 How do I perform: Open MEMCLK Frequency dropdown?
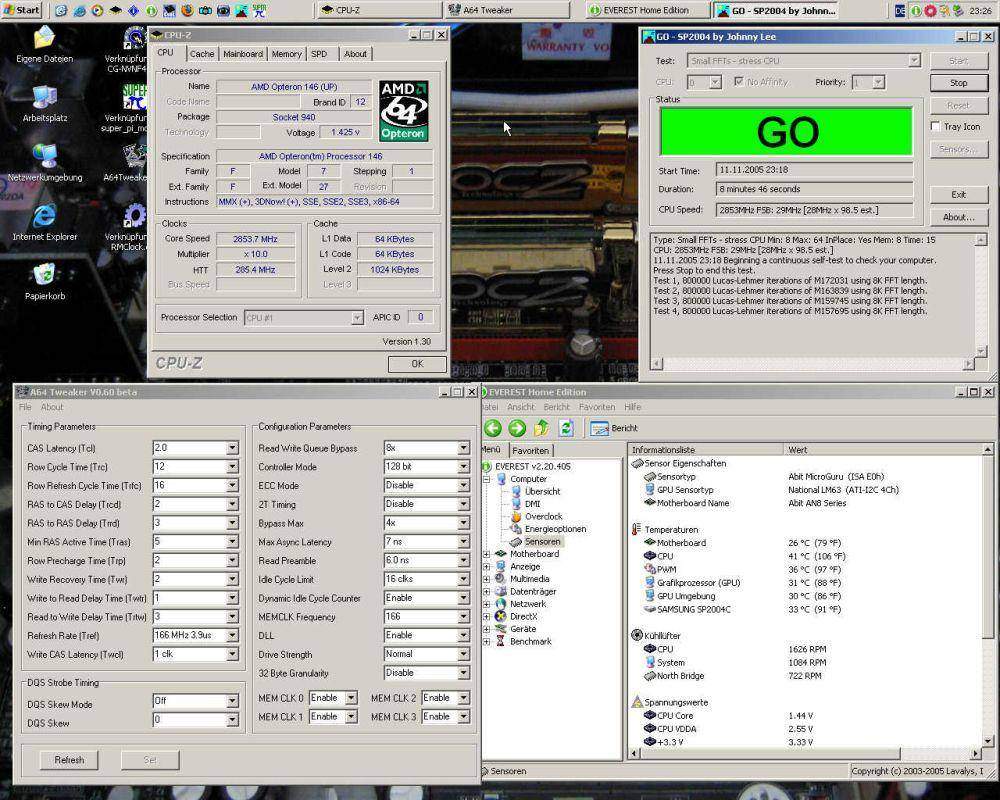[x=464, y=617]
